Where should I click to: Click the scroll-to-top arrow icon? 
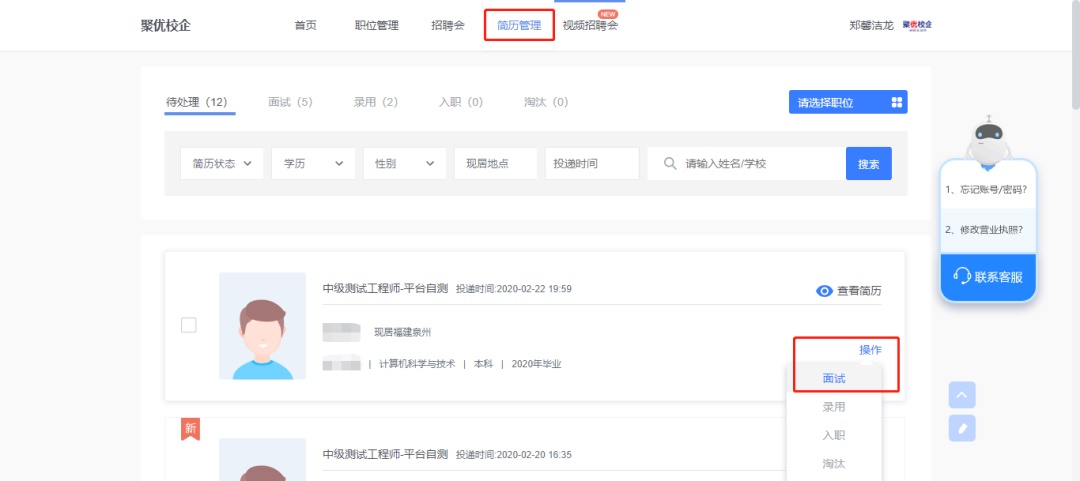(x=962, y=395)
